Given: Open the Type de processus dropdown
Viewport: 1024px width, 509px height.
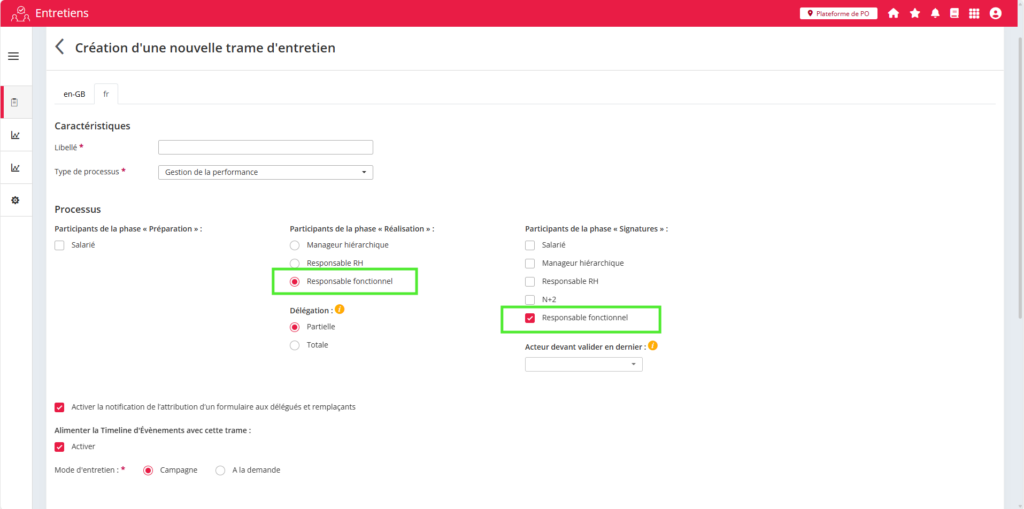Looking at the screenshot, I should click(x=265, y=172).
